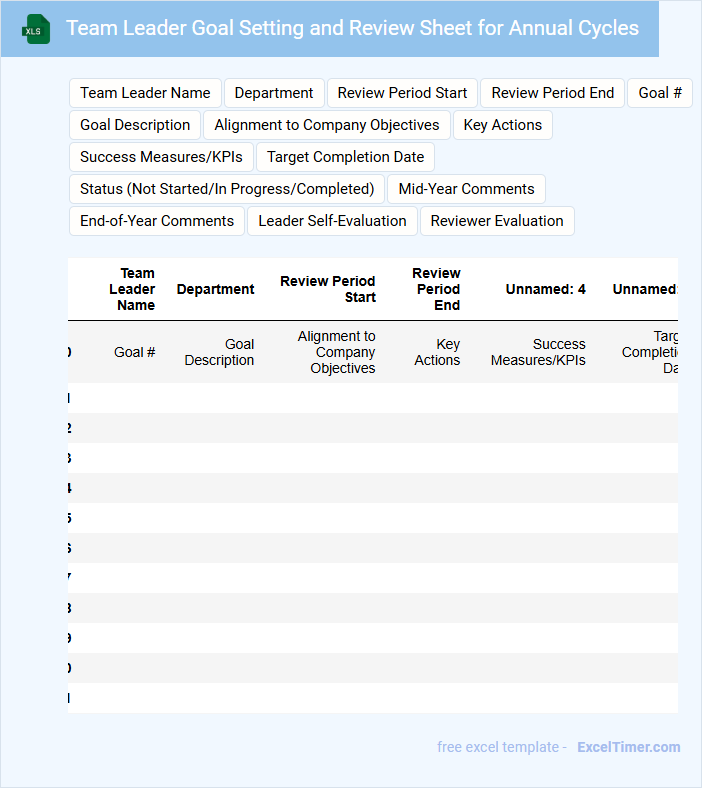
Task: Select the Reviewer Evaluation tag
Action: pyautogui.click(x=497, y=221)
